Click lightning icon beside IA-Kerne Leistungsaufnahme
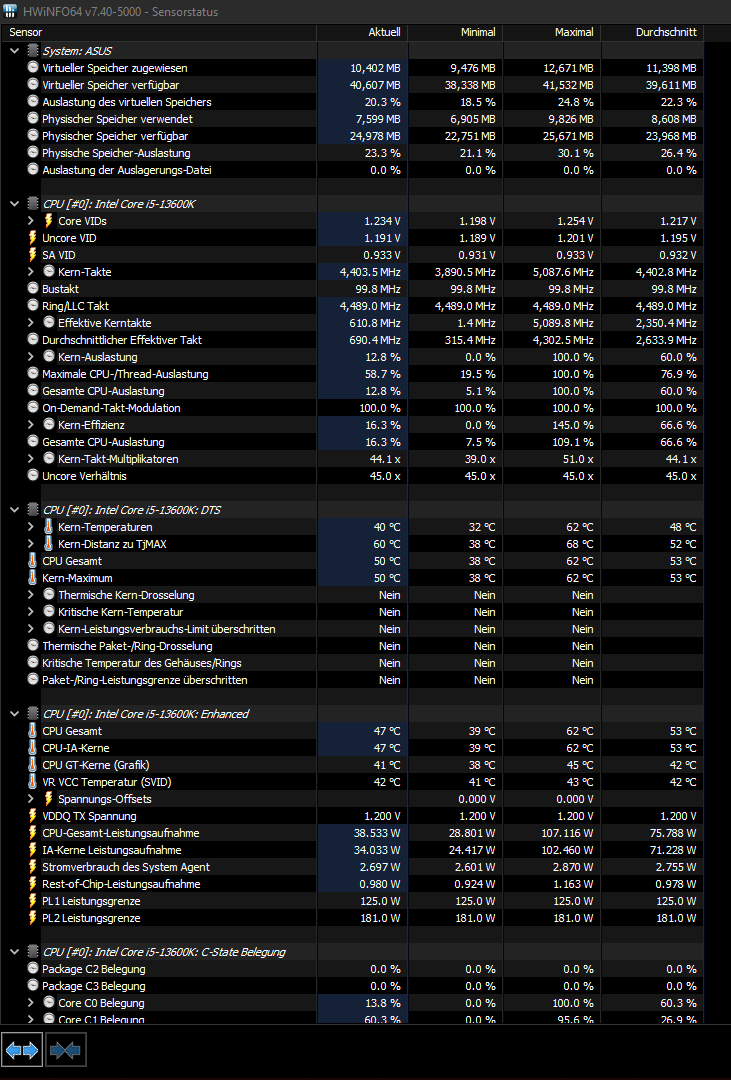The image size is (731, 1080). click(32, 849)
